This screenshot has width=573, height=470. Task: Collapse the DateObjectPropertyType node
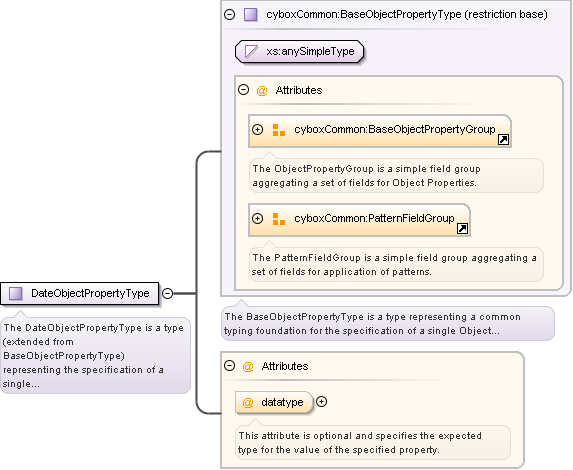[x=167, y=293]
